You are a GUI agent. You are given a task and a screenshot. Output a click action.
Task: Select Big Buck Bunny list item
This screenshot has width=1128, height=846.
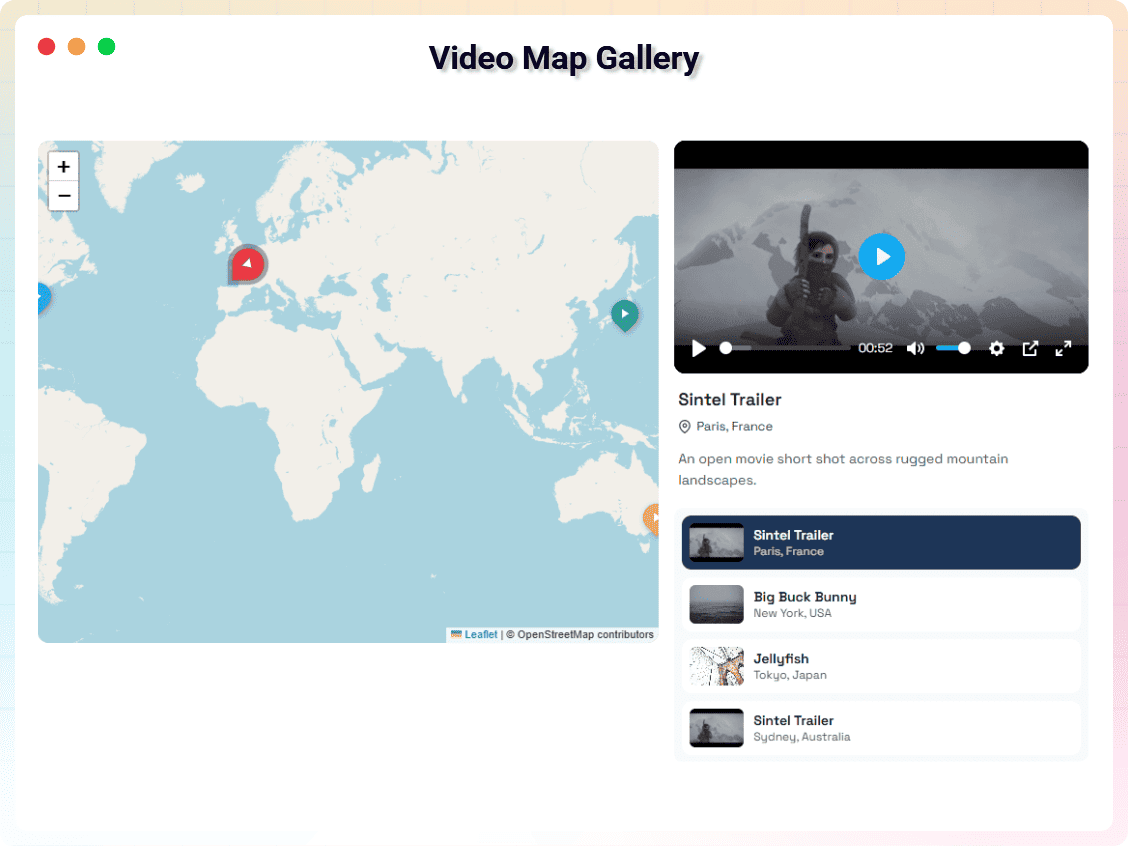[881, 604]
